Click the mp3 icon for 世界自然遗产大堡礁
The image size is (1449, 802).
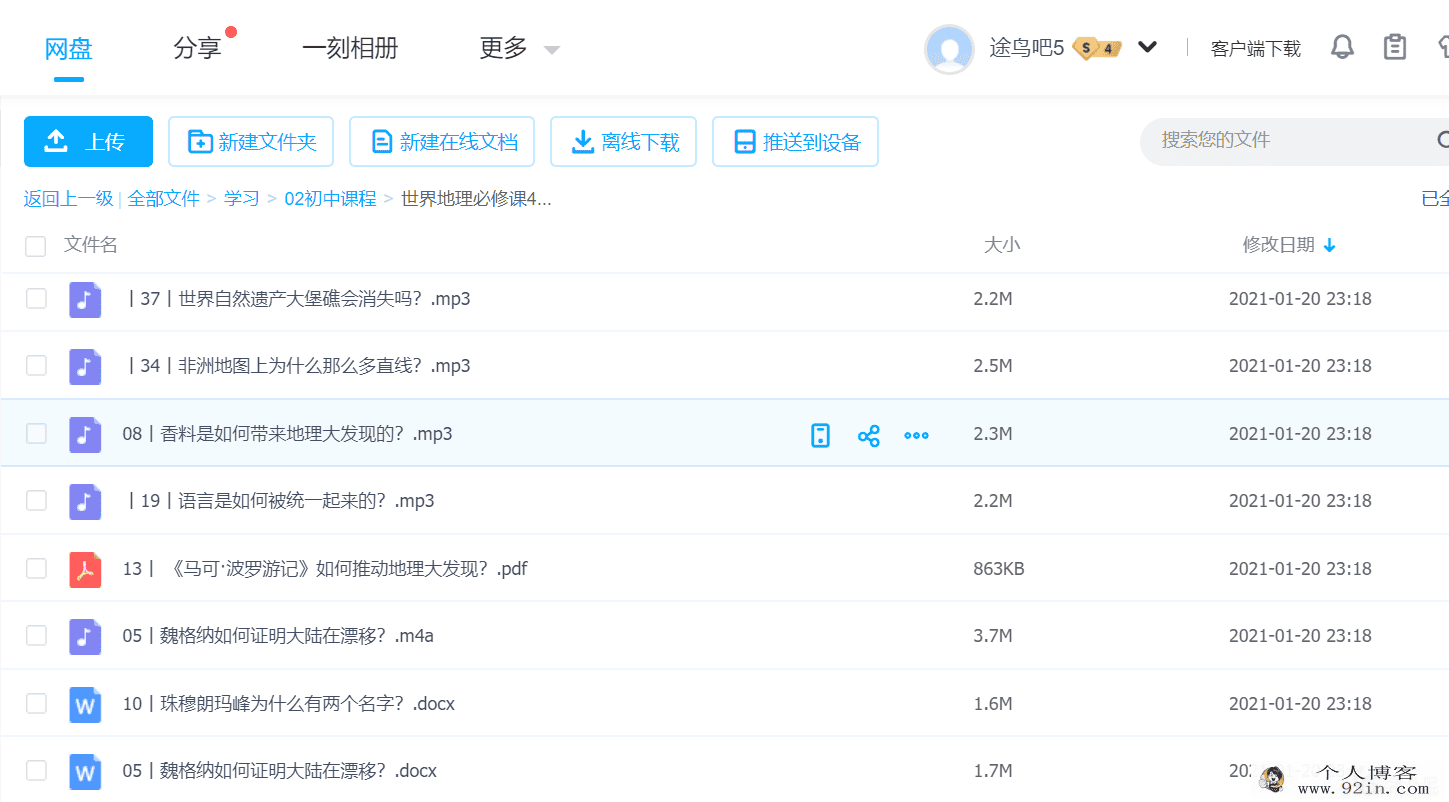[85, 299]
